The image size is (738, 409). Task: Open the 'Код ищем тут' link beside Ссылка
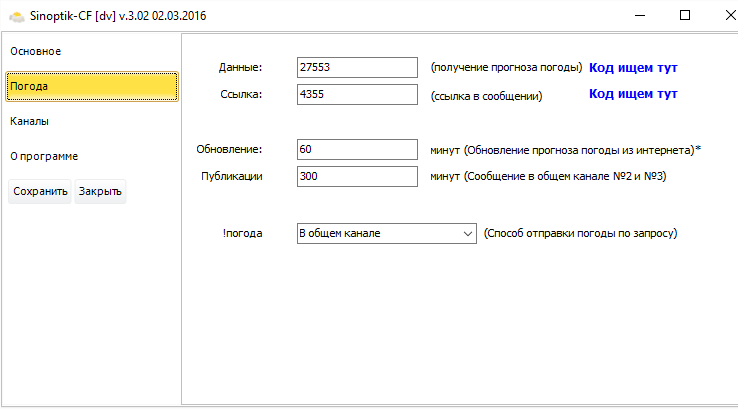(633, 95)
